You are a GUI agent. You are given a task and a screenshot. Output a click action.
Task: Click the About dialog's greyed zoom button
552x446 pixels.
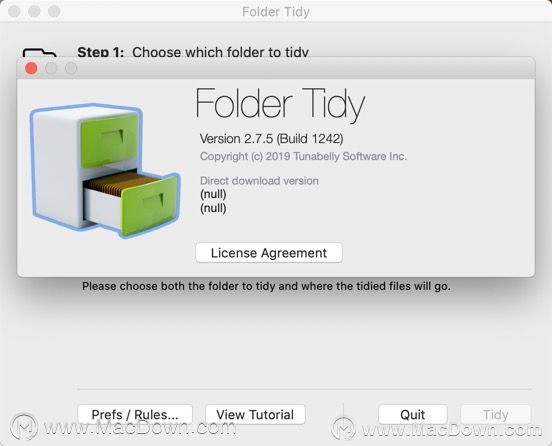[x=71, y=68]
